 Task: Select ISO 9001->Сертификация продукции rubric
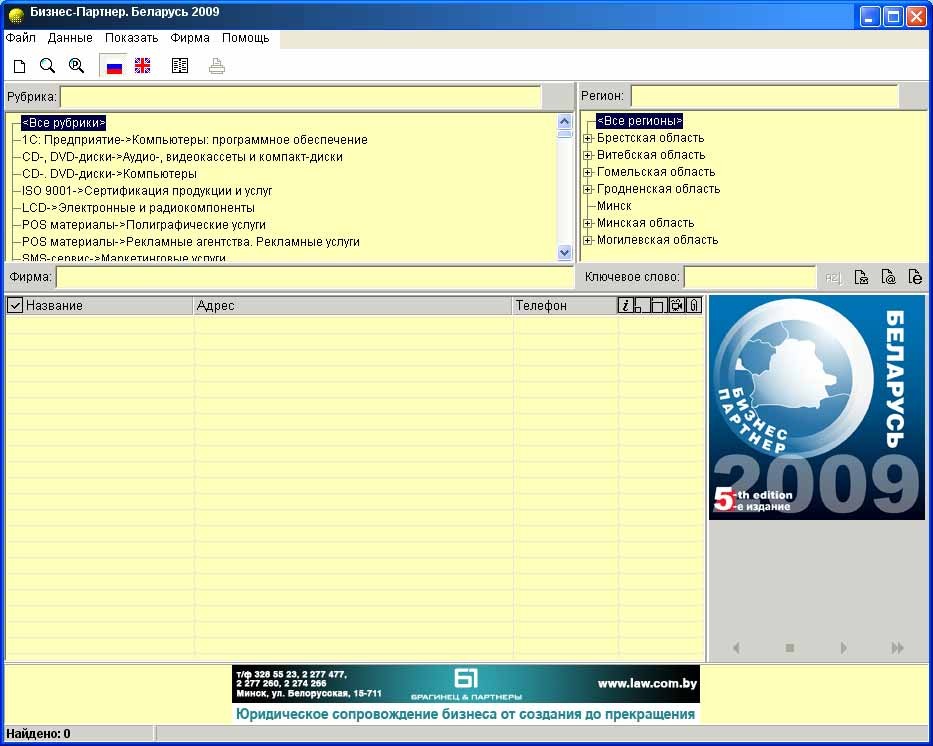coord(147,191)
